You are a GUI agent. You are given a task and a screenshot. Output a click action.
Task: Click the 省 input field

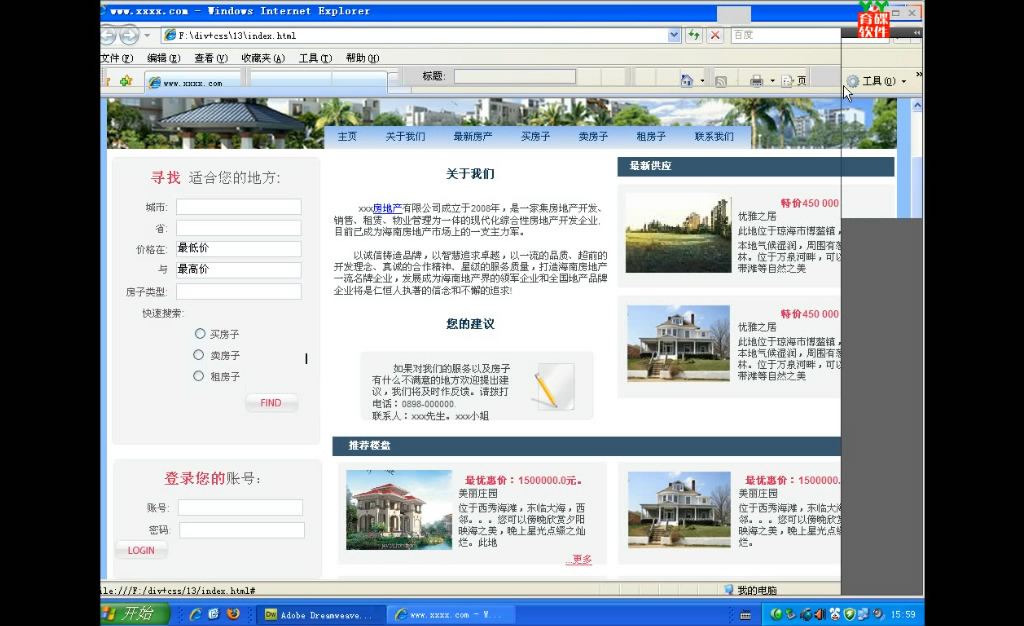pos(238,228)
